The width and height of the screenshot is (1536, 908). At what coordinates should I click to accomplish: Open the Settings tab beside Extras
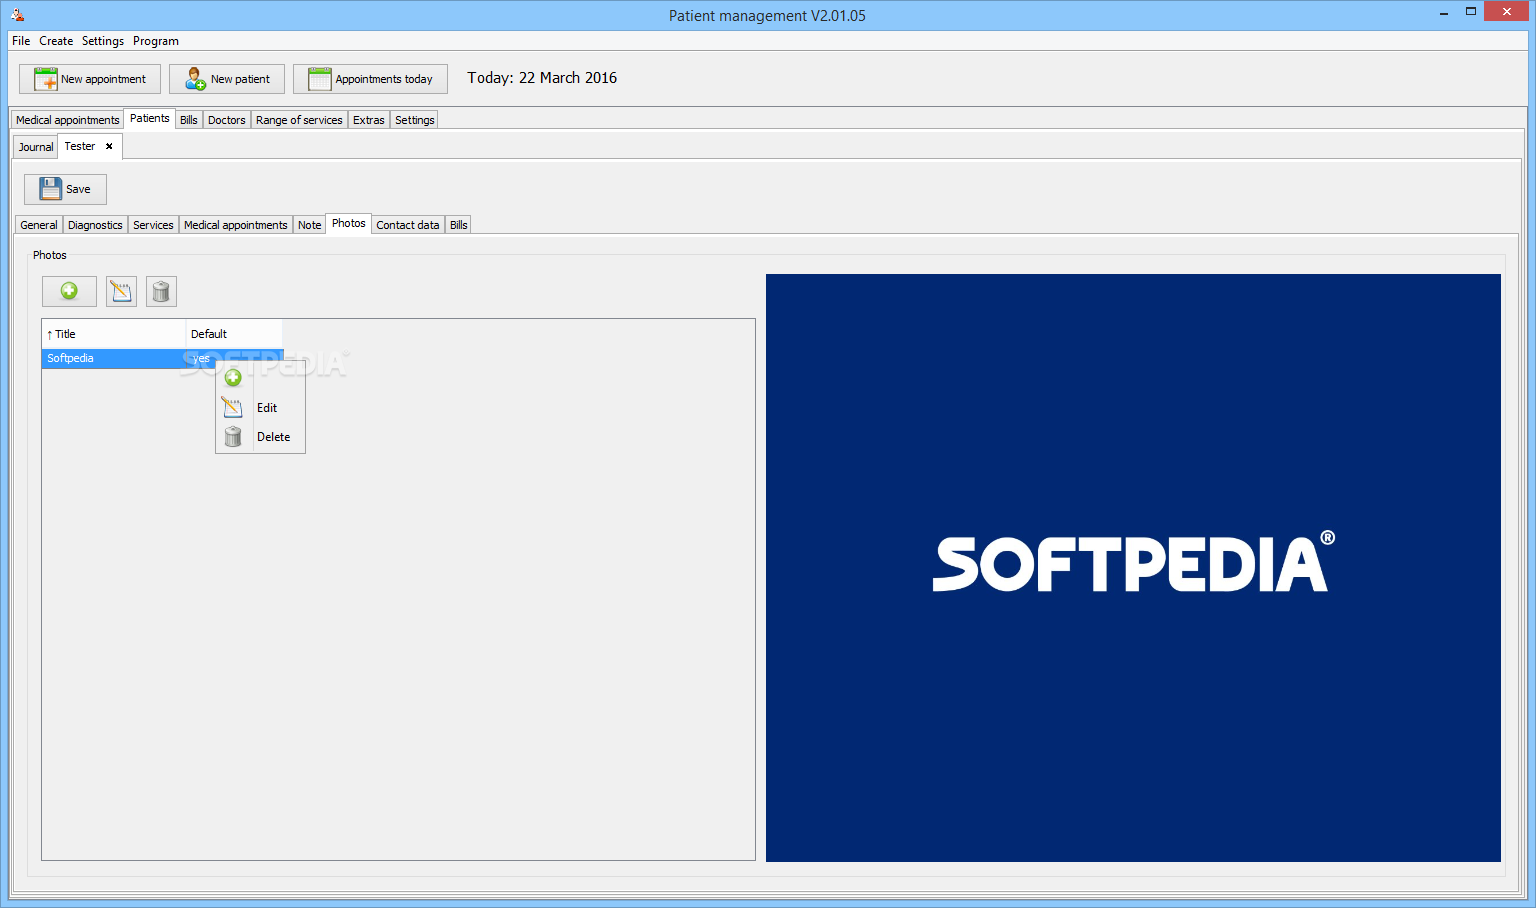414,120
